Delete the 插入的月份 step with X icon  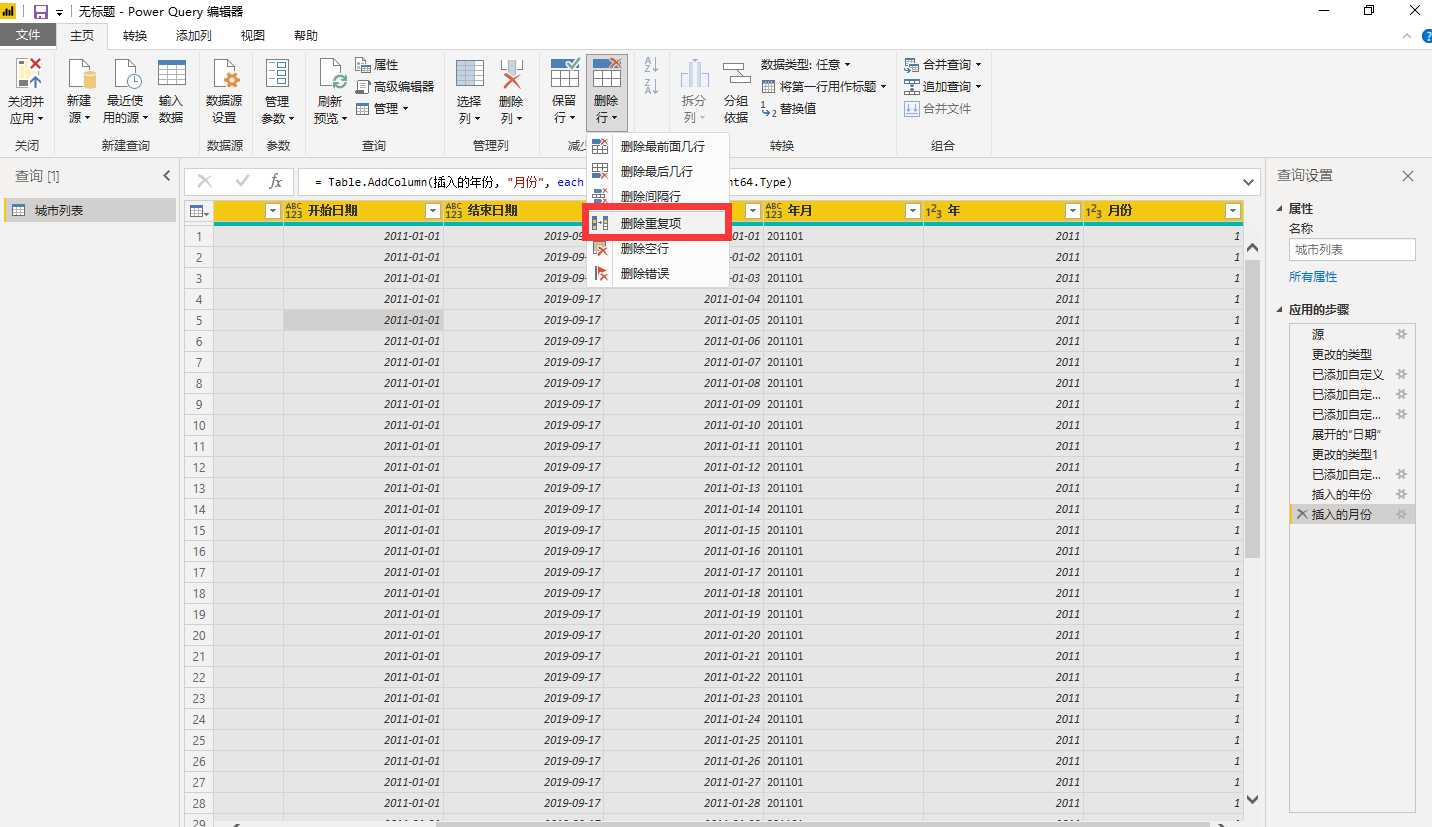point(1301,514)
